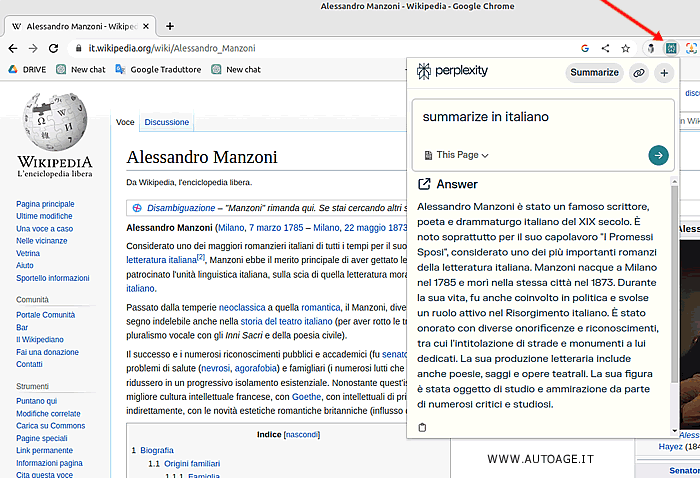Click the Summarize button
Viewport: 700px width, 478px height.
[594, 72]
